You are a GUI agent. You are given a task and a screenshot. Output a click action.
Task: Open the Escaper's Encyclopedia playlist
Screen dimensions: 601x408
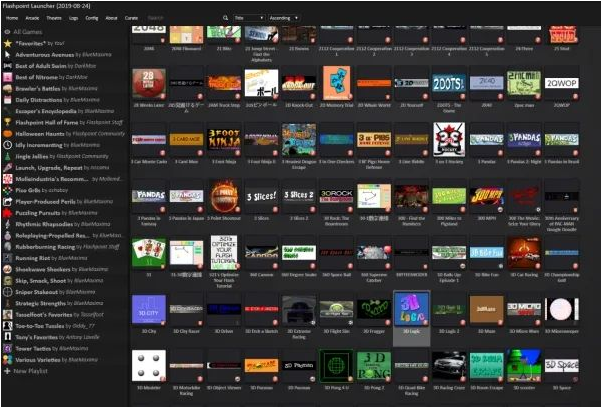coord(64,111)
